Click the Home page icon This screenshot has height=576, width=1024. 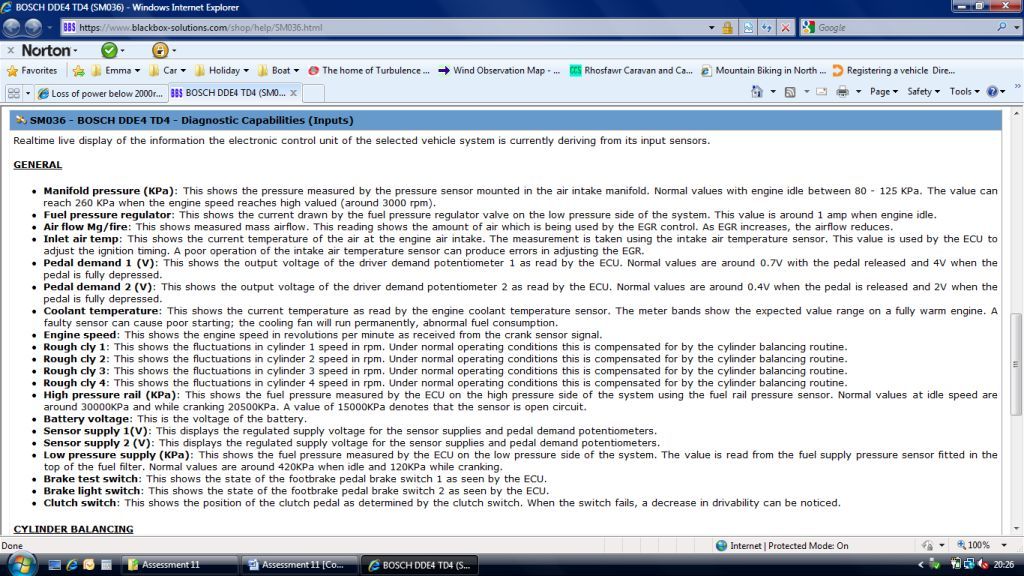[756, 92]
